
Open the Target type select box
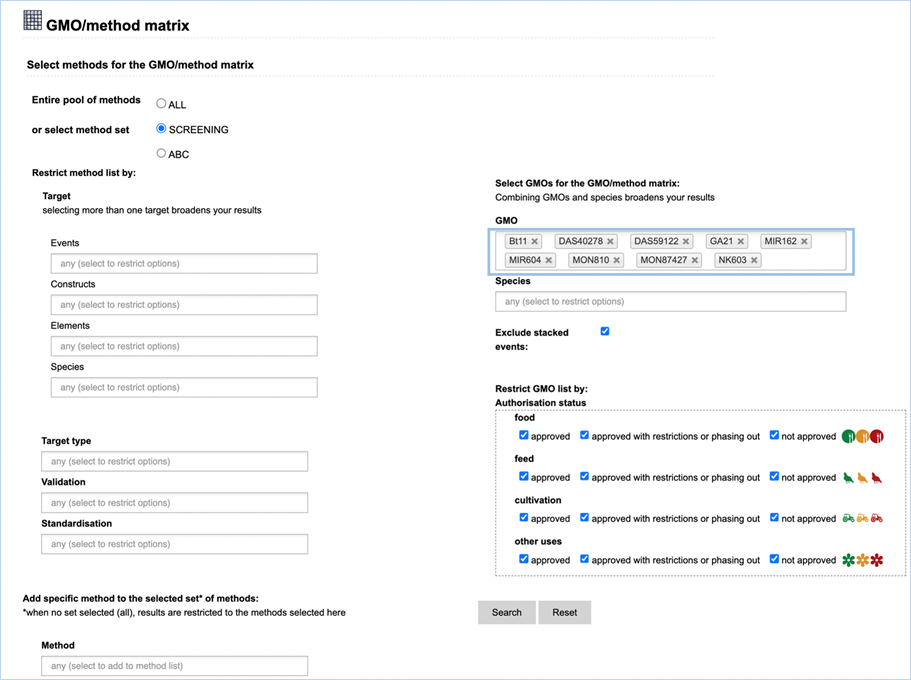click(174, 461)
